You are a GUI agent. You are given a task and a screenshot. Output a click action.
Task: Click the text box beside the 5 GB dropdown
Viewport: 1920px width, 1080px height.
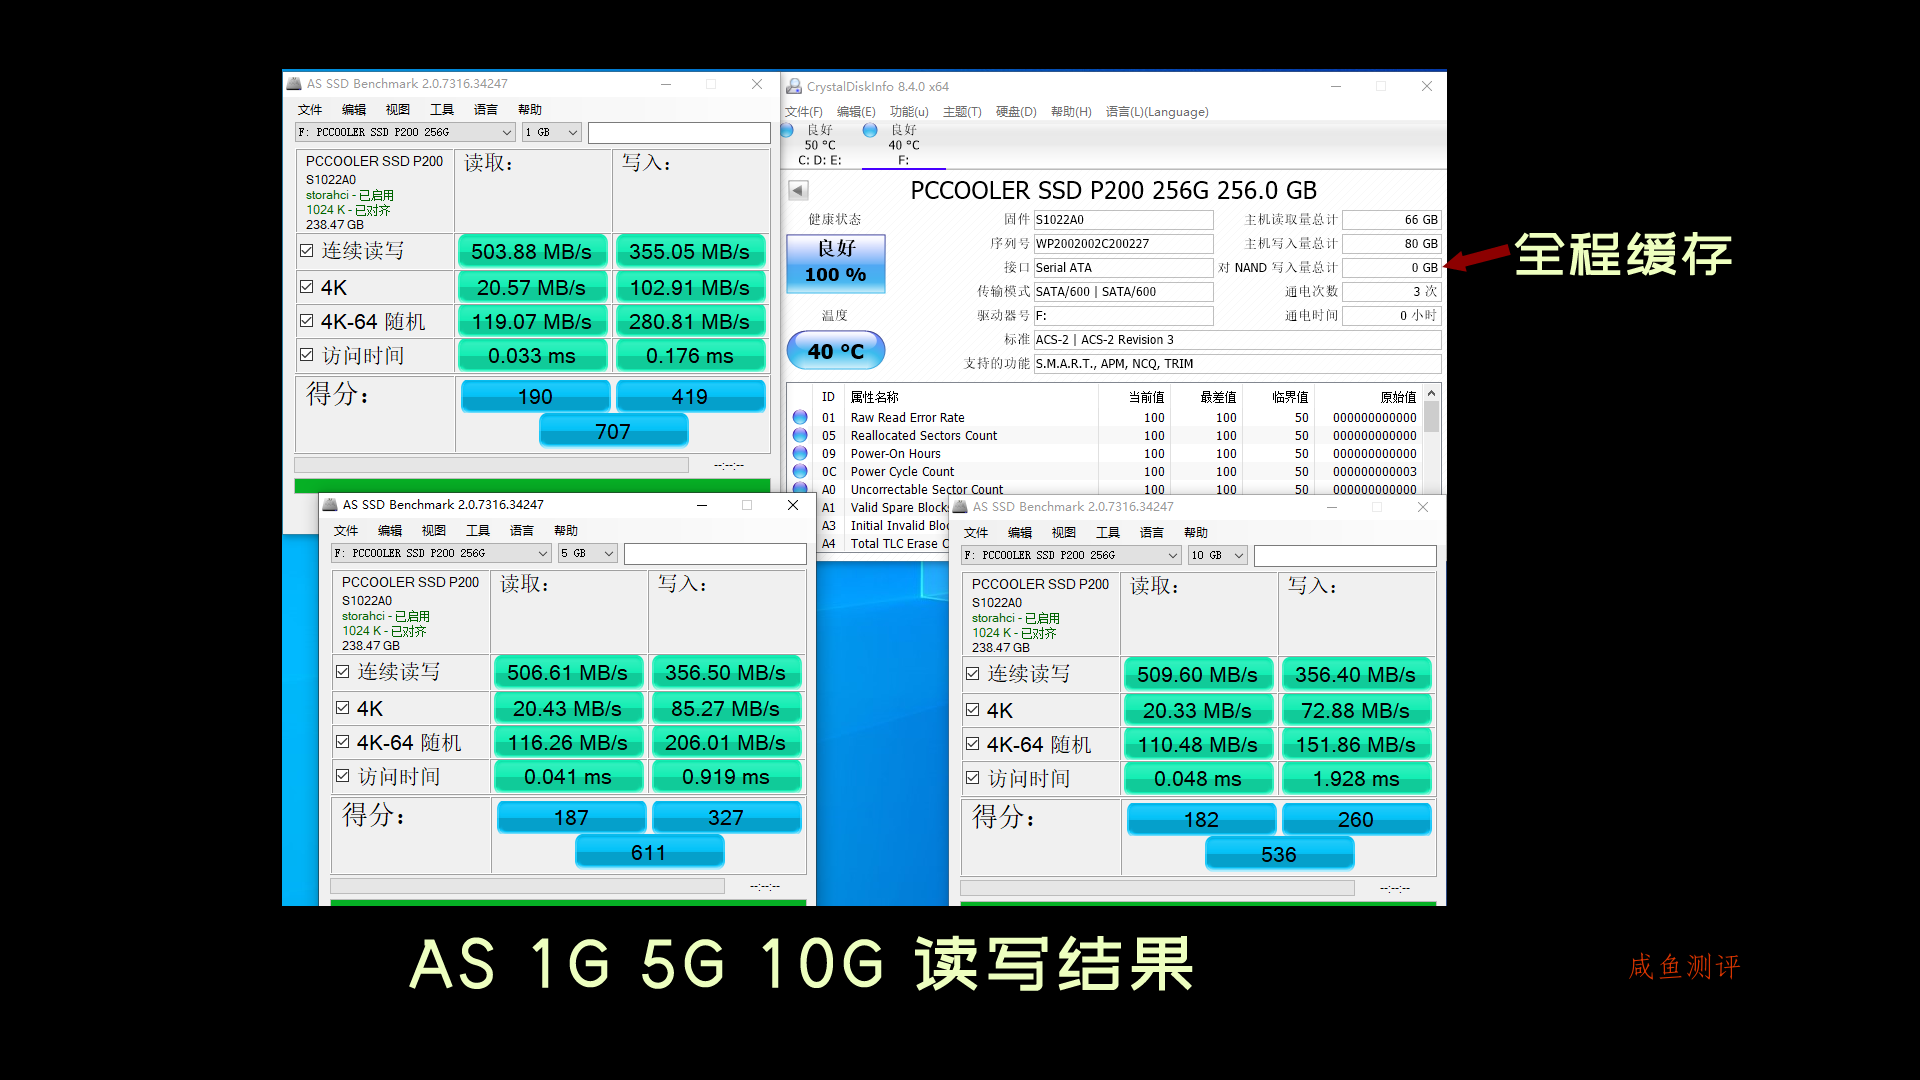tap(715, 554)
